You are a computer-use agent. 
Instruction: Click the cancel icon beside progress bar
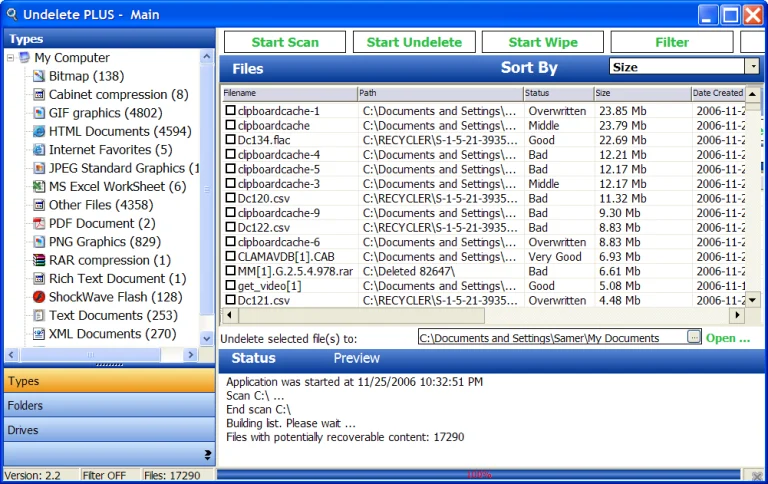[x=757, y=475]
